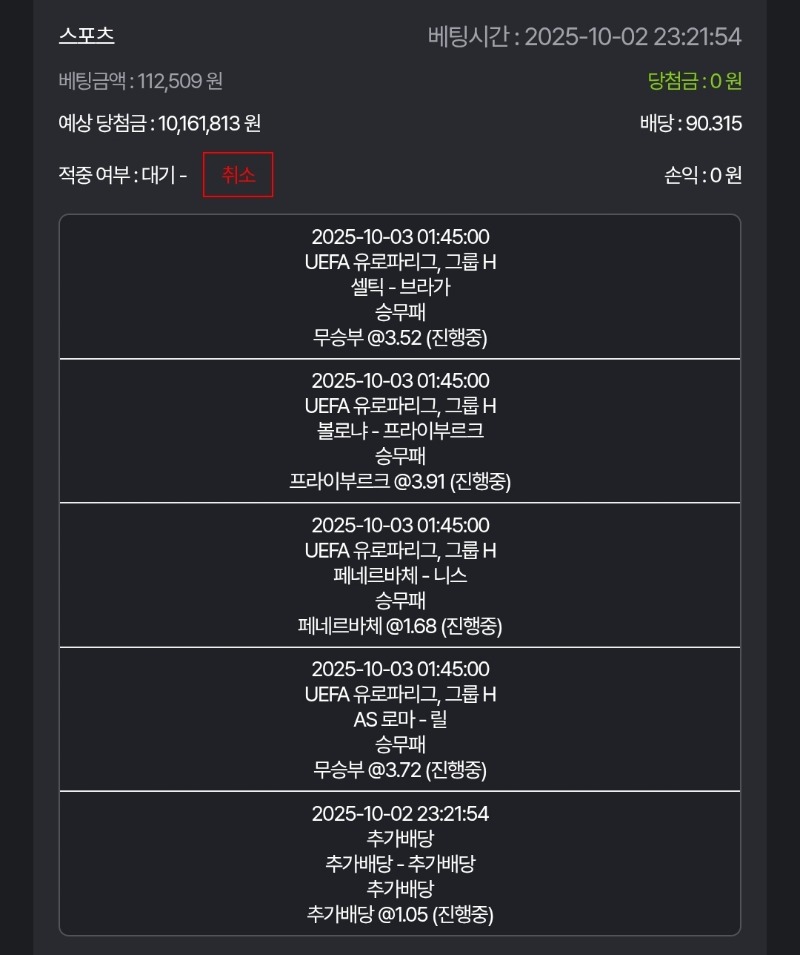
Task: Click the 배당 90.315 odds value
Action: click(x=690, y=124)
